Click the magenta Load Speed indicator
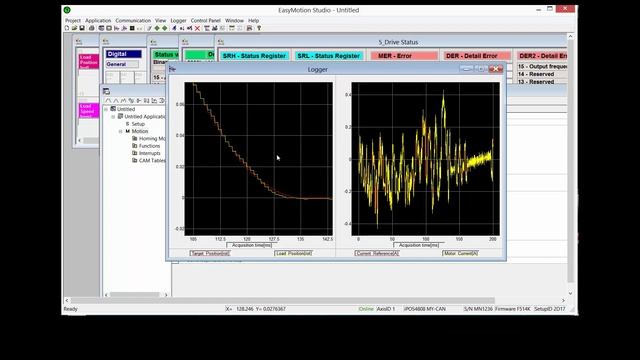The width and height of the screenshot is (640, 360). coord(89,111)
